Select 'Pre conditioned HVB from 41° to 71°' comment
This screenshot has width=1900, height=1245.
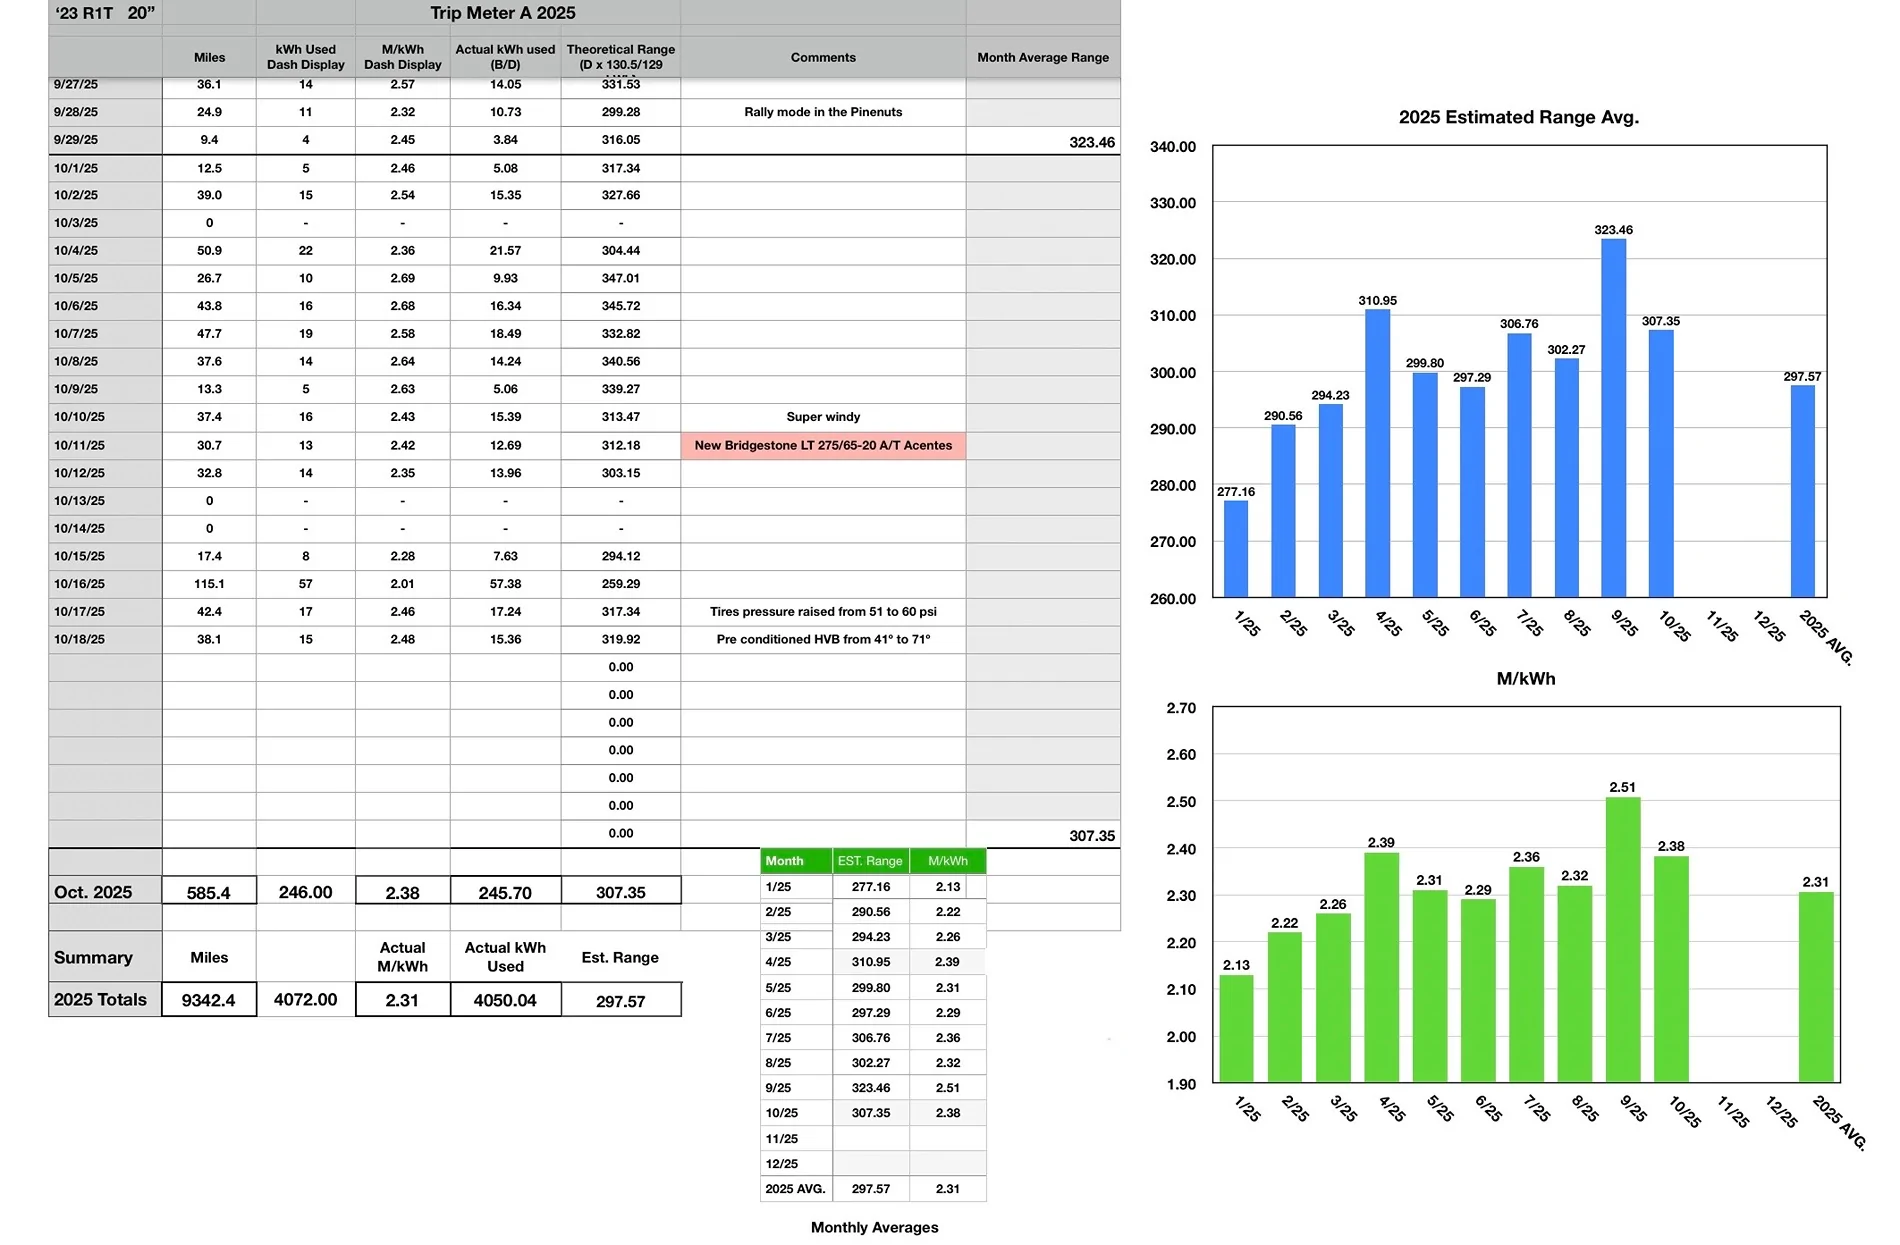pos(823,639)
